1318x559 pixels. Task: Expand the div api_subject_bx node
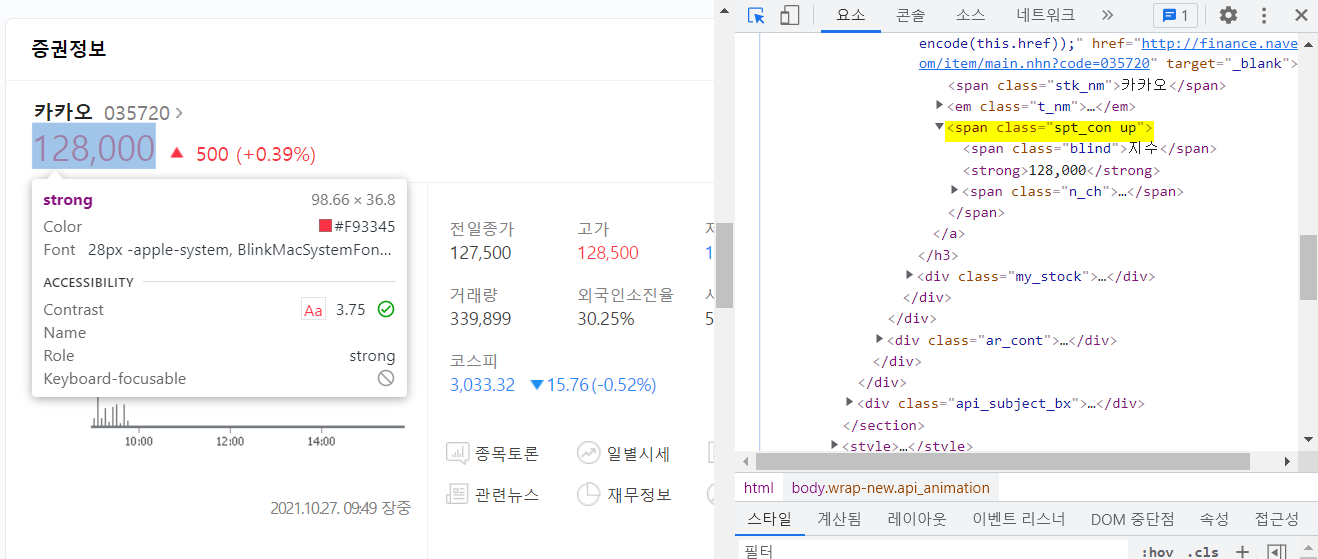pyautogui.click(x=850, y=403)
